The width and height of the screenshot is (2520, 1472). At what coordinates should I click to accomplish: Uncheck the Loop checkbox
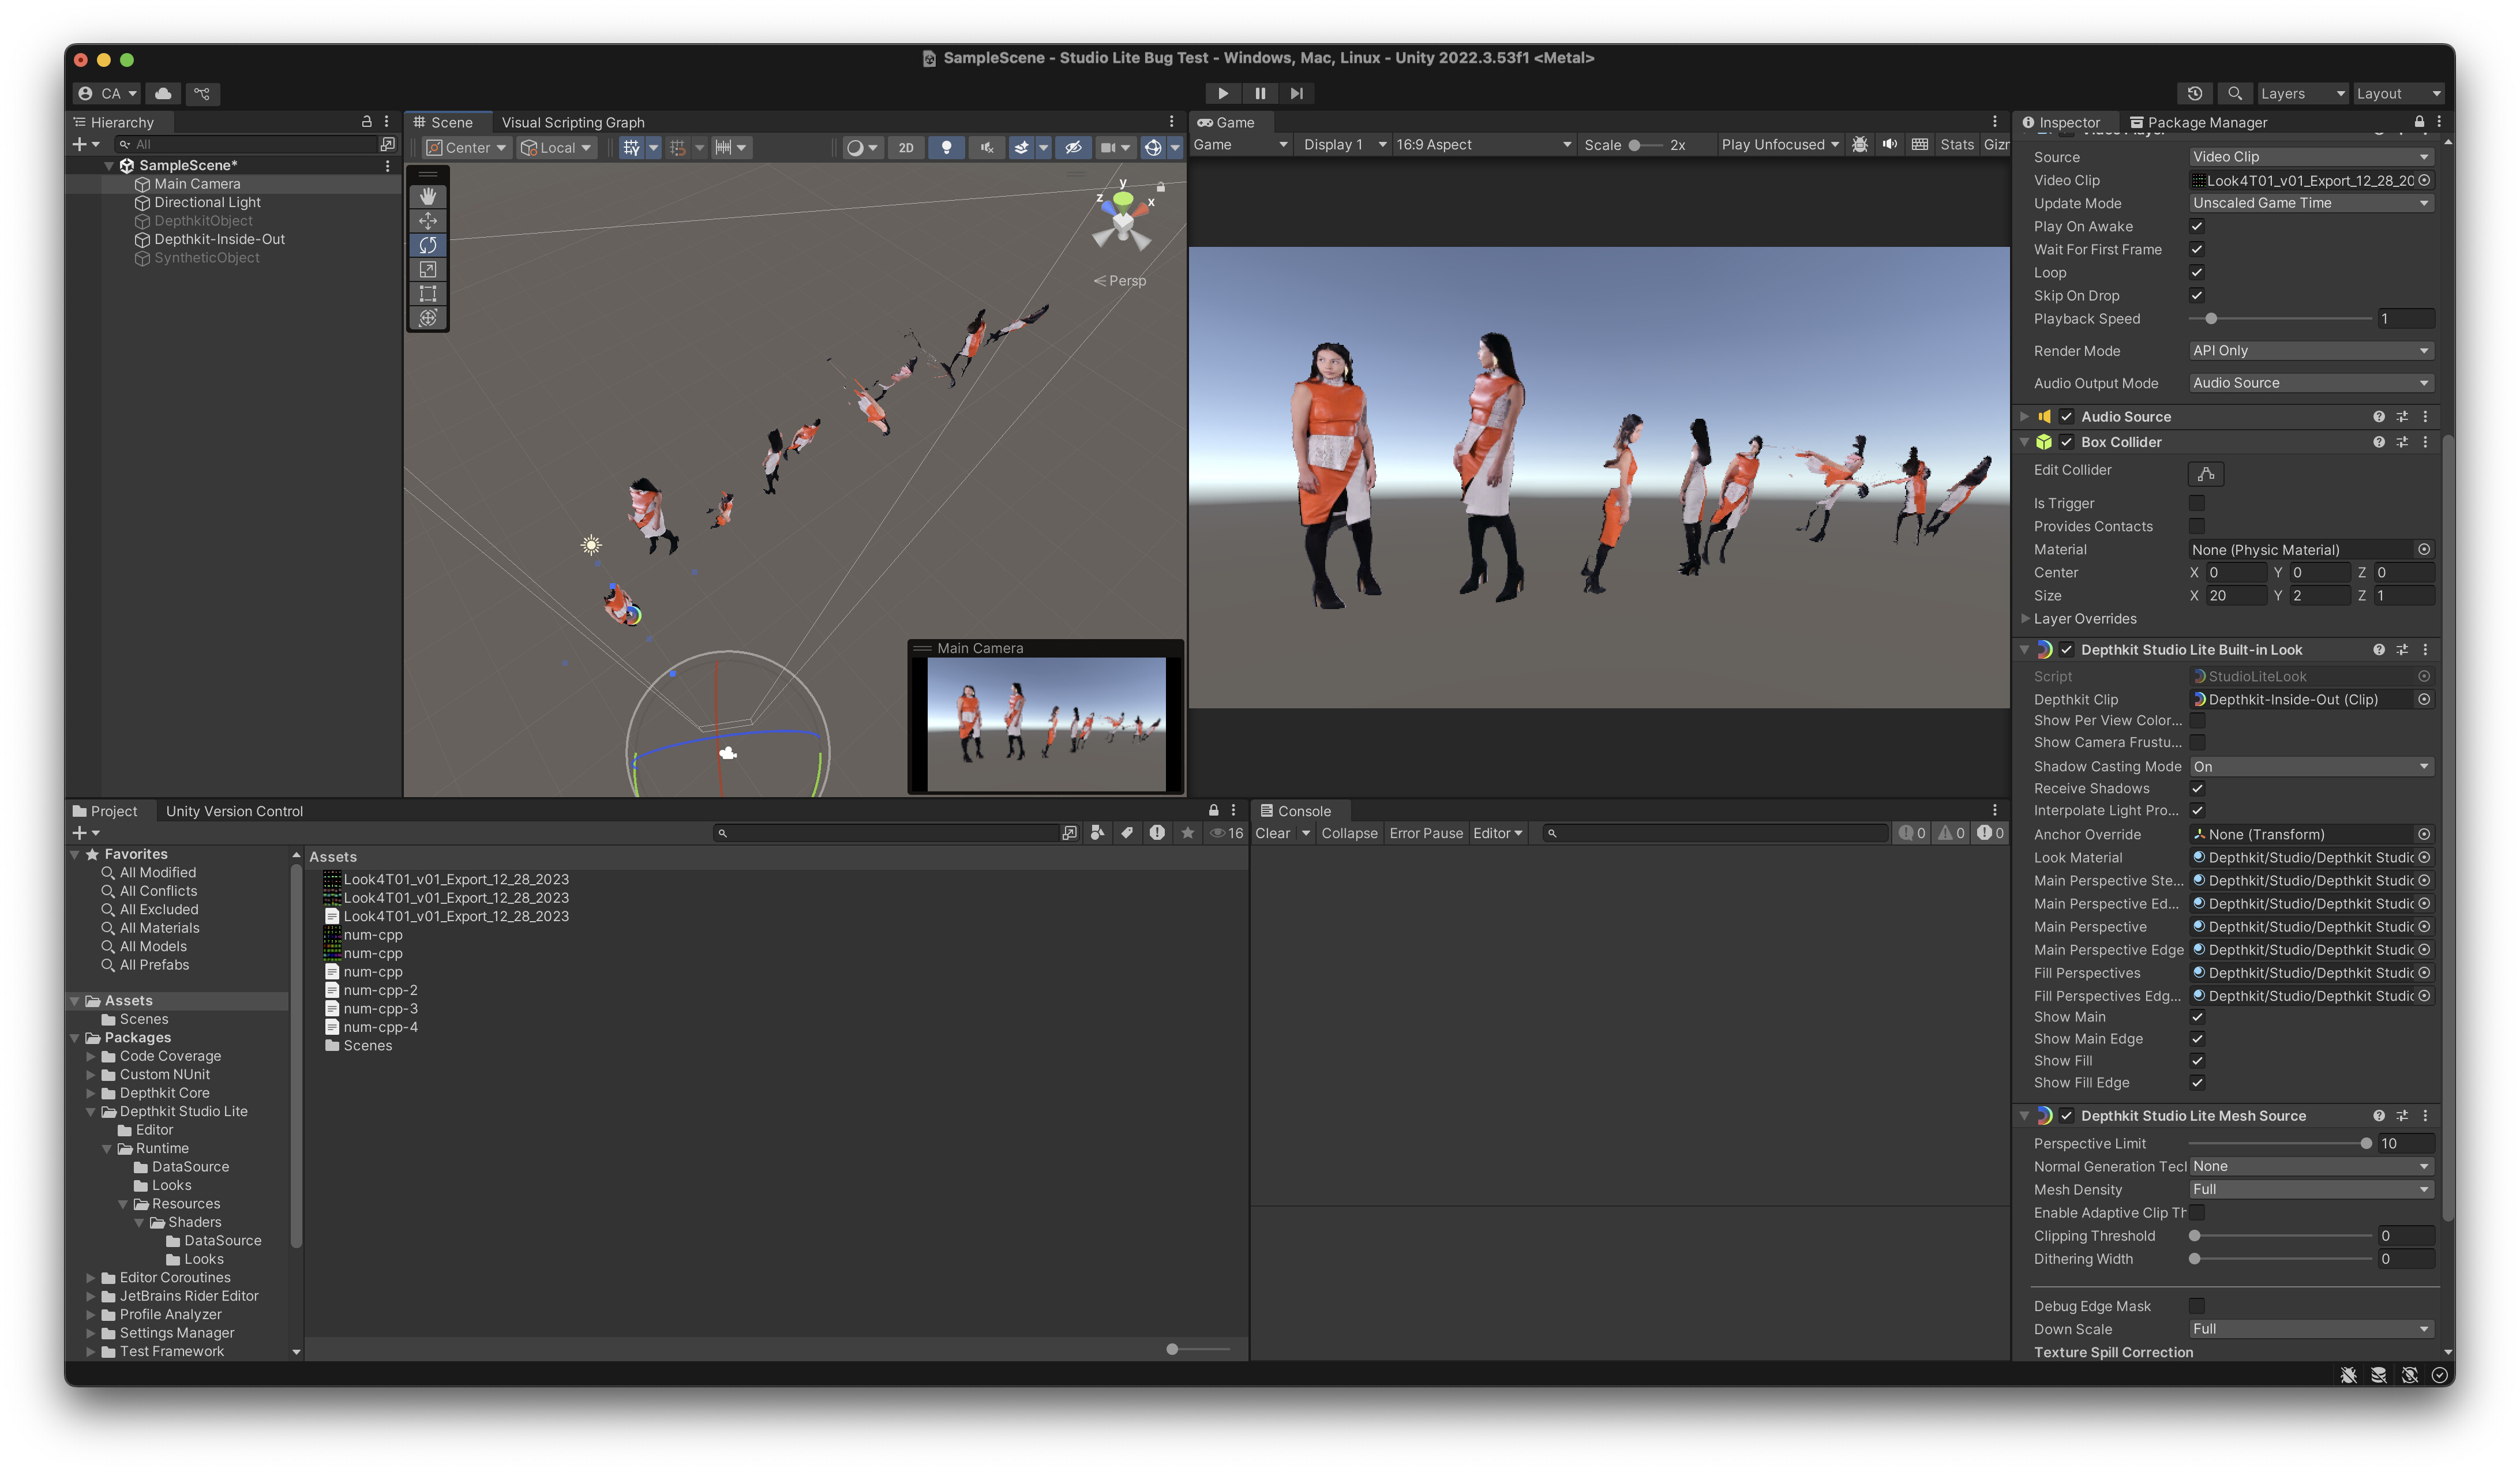point(2196,272)
